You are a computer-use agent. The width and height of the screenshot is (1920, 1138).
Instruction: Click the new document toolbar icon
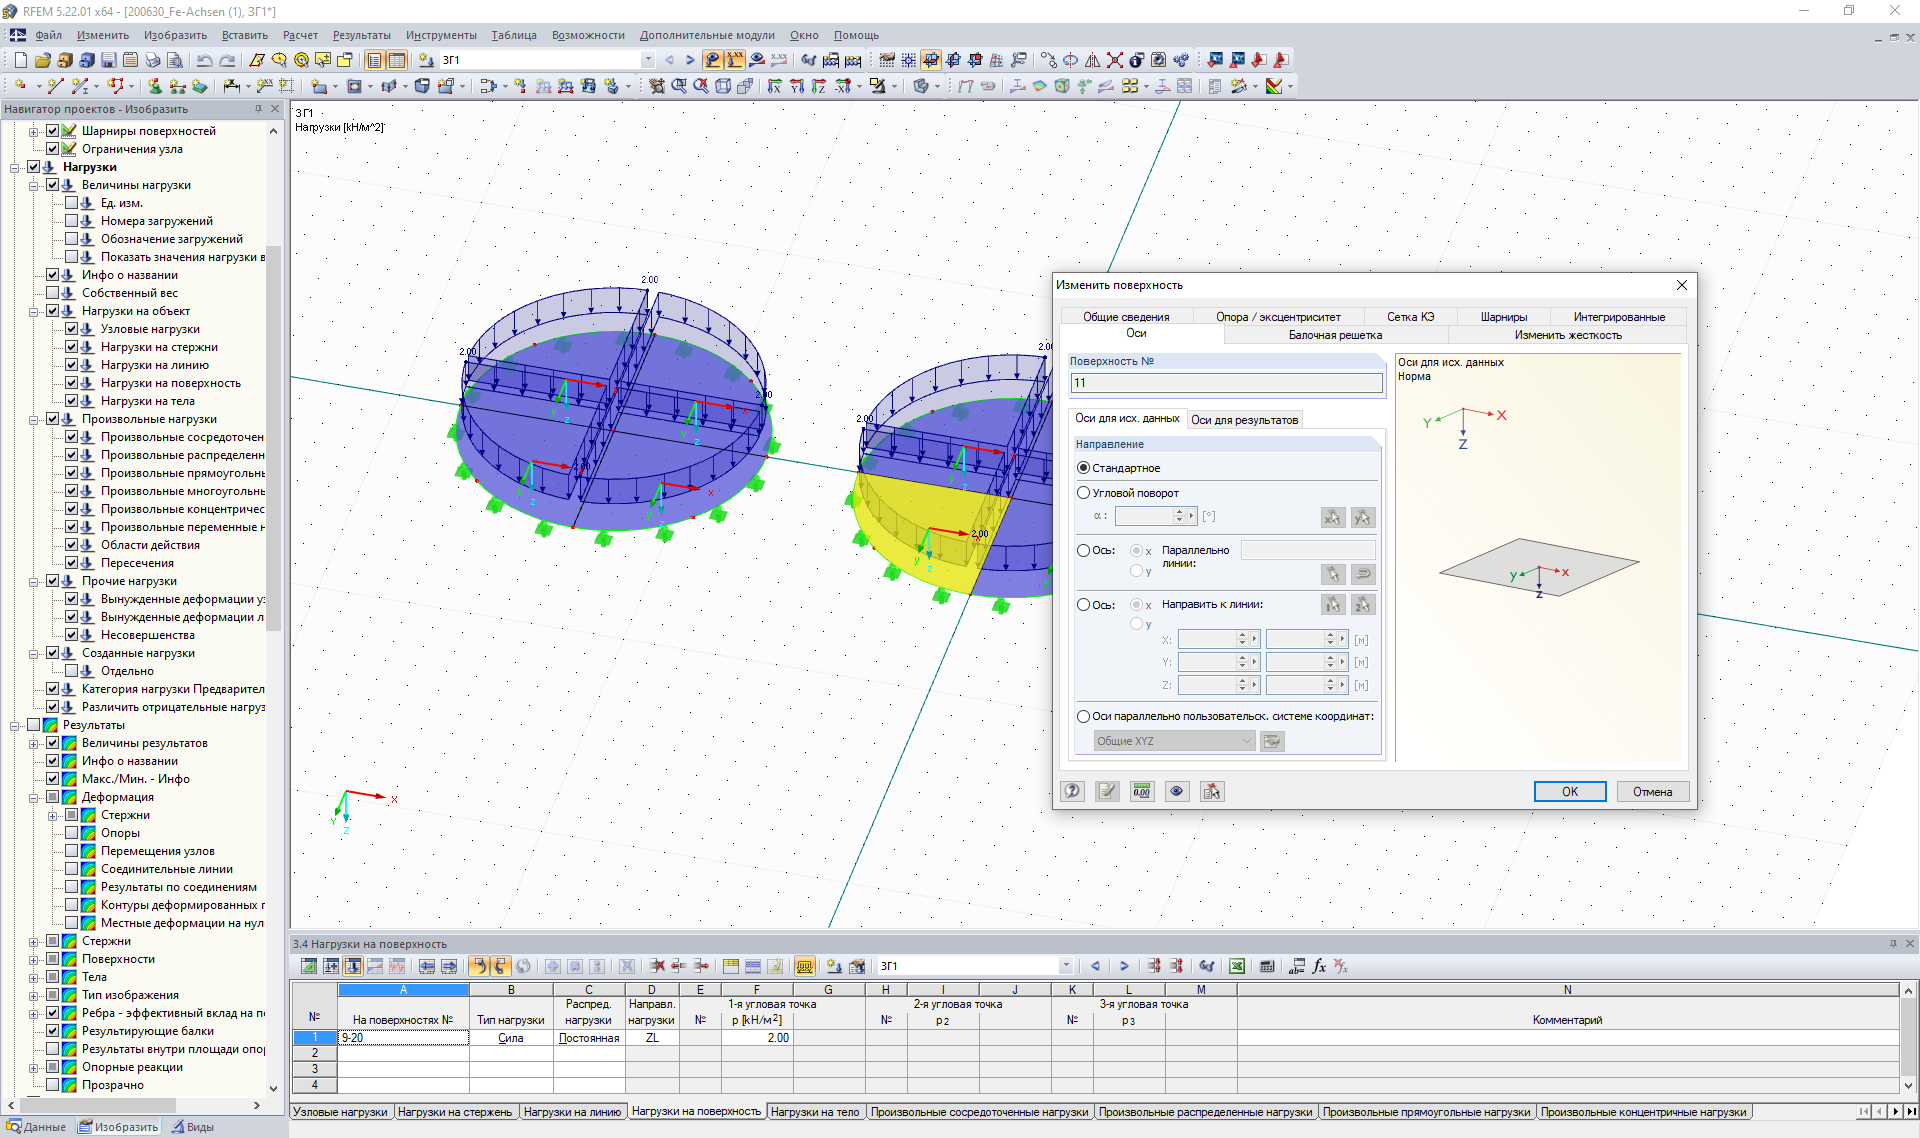(x=20, y=60)
